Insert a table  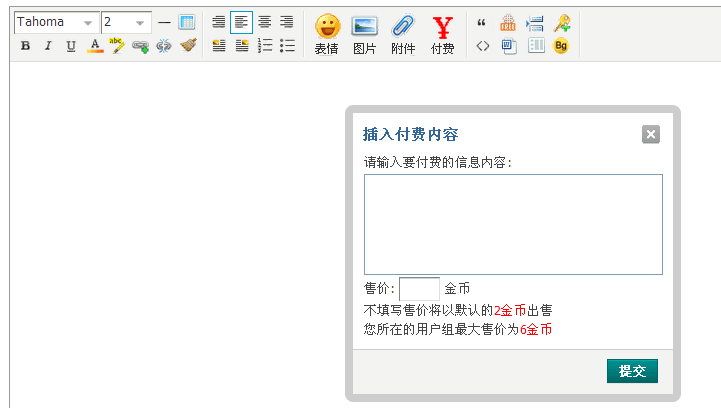187,22
